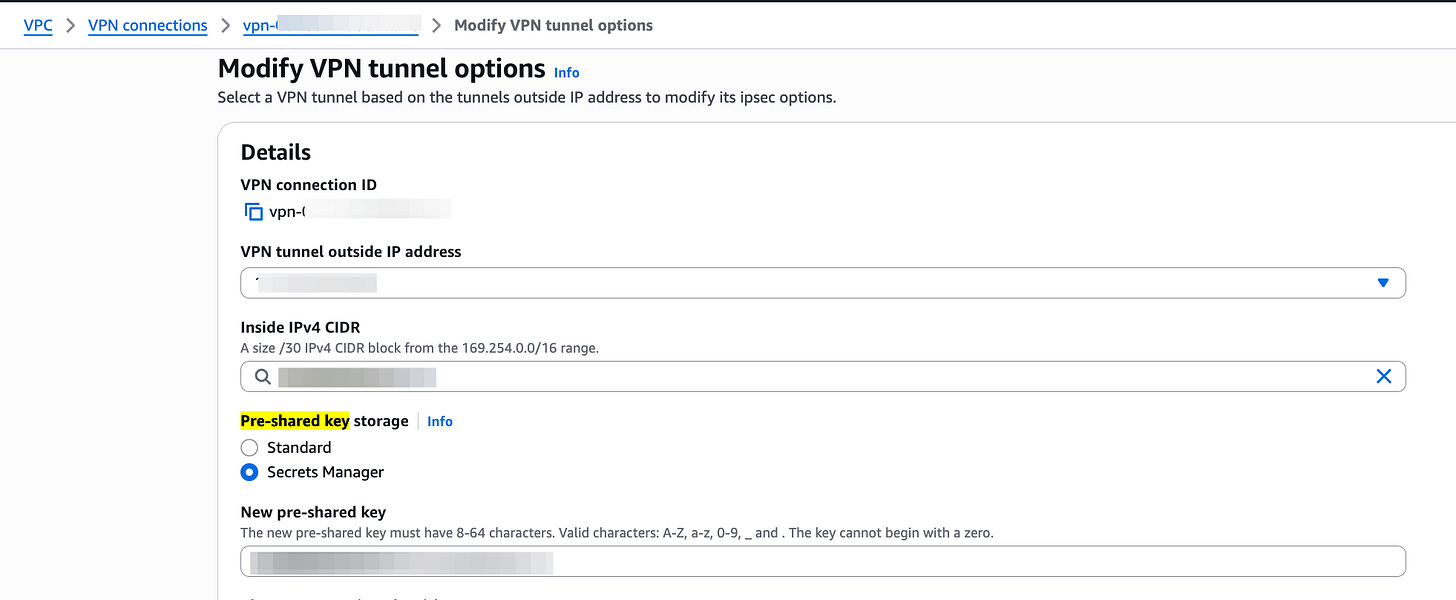This screenshot has height=600, width=1456.
Task: Select the Secrets Manager storage option
Action: (250, 472)
